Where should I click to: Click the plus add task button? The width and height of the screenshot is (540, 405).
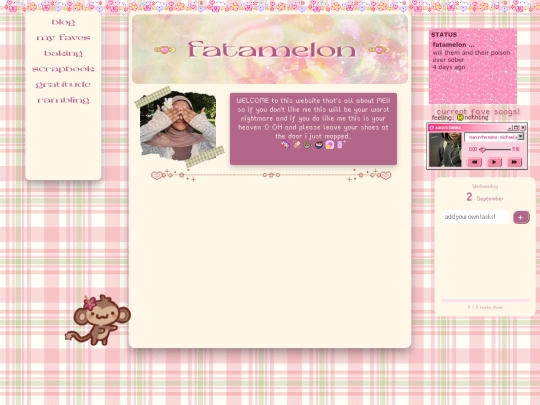521,217
